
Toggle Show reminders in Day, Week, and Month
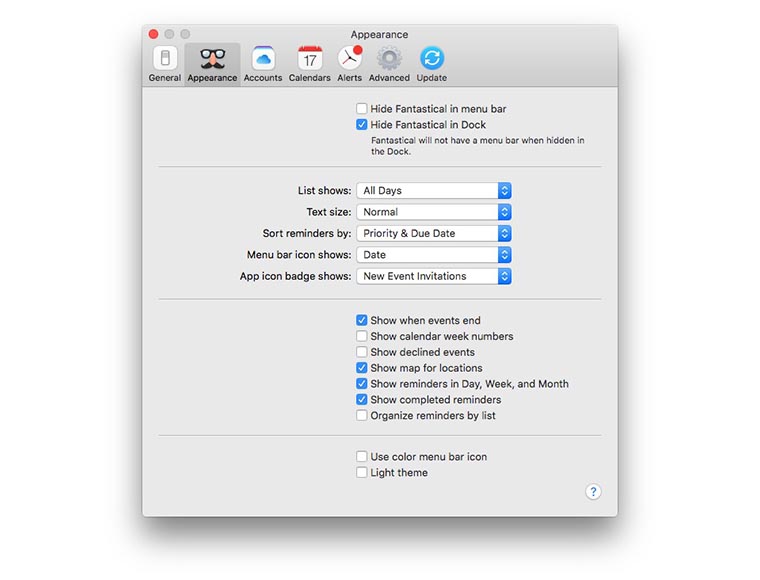click(x=362, y=384)
